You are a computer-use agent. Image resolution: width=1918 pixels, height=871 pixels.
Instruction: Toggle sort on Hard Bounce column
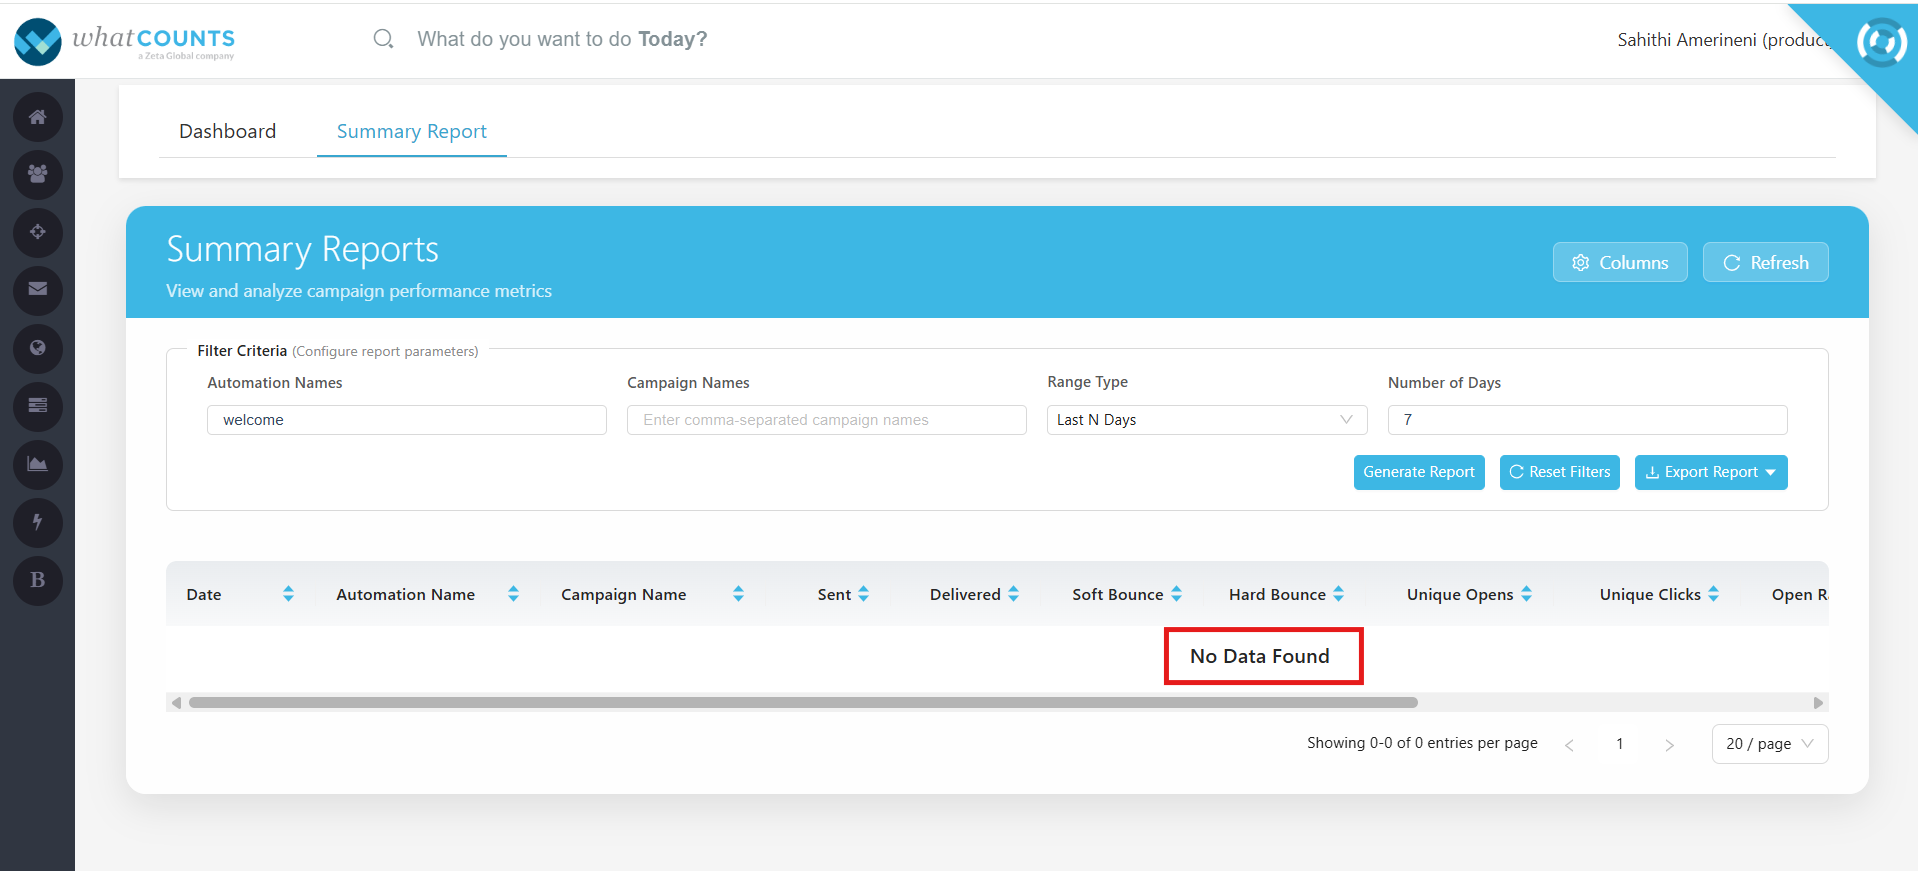[1338, 594]
